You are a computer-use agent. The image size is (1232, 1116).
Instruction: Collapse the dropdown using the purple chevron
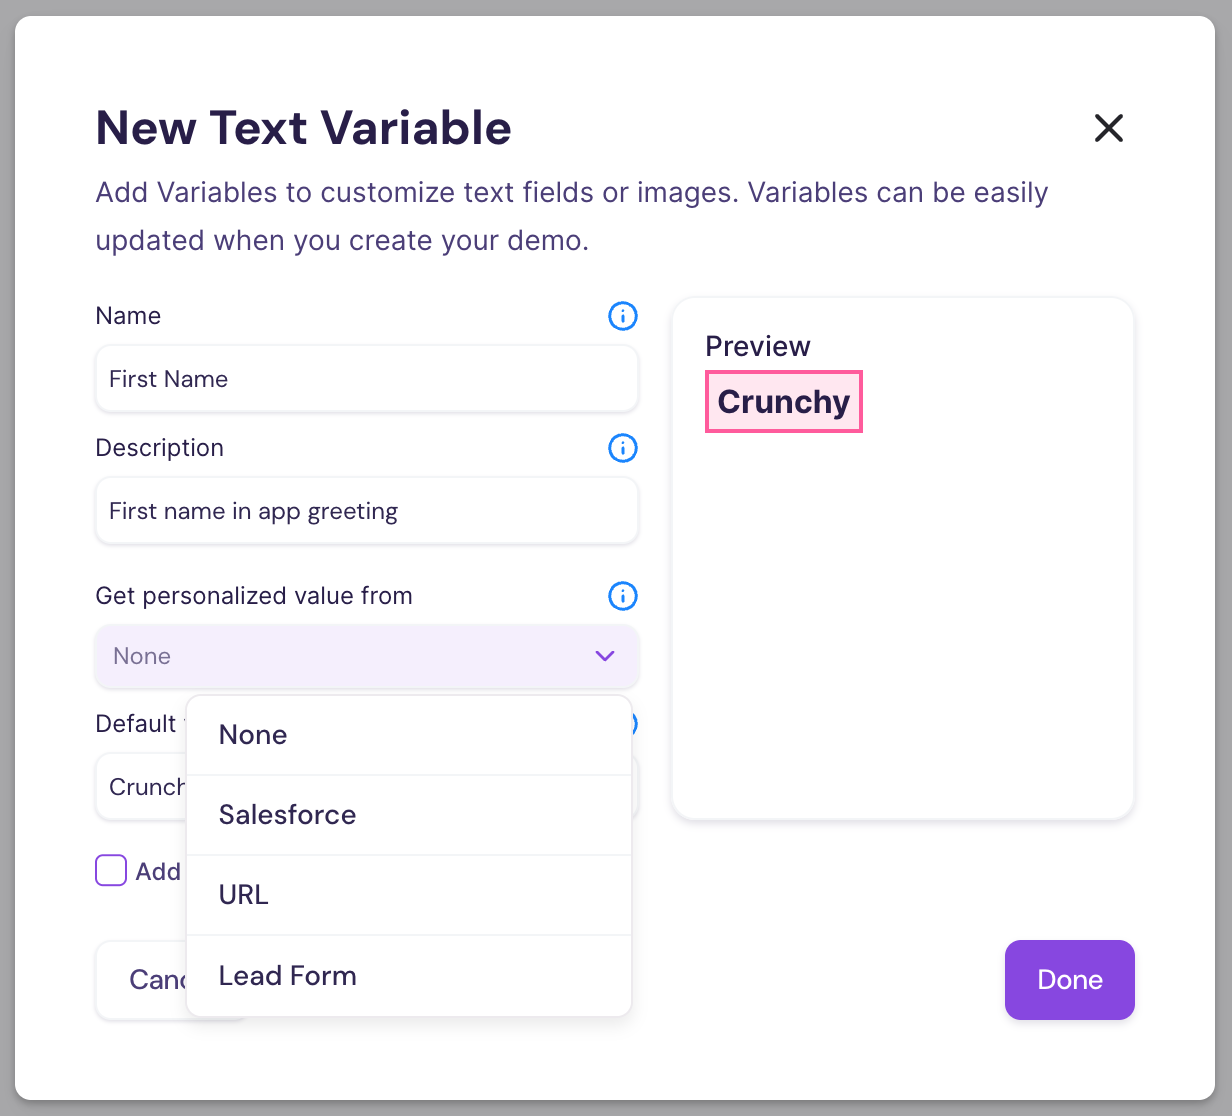(x=604, y=656)
